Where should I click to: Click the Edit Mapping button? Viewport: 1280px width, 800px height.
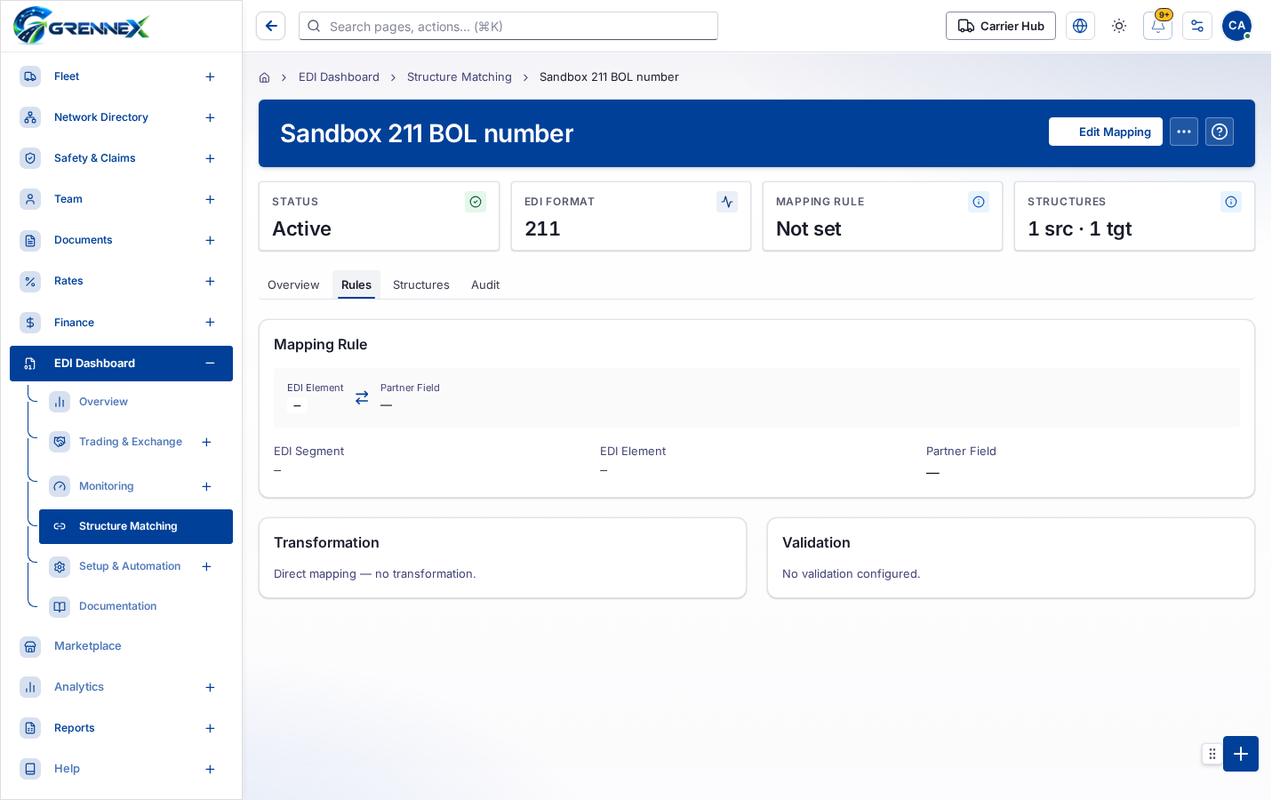pyautogui.click(x=1105, y=132)
